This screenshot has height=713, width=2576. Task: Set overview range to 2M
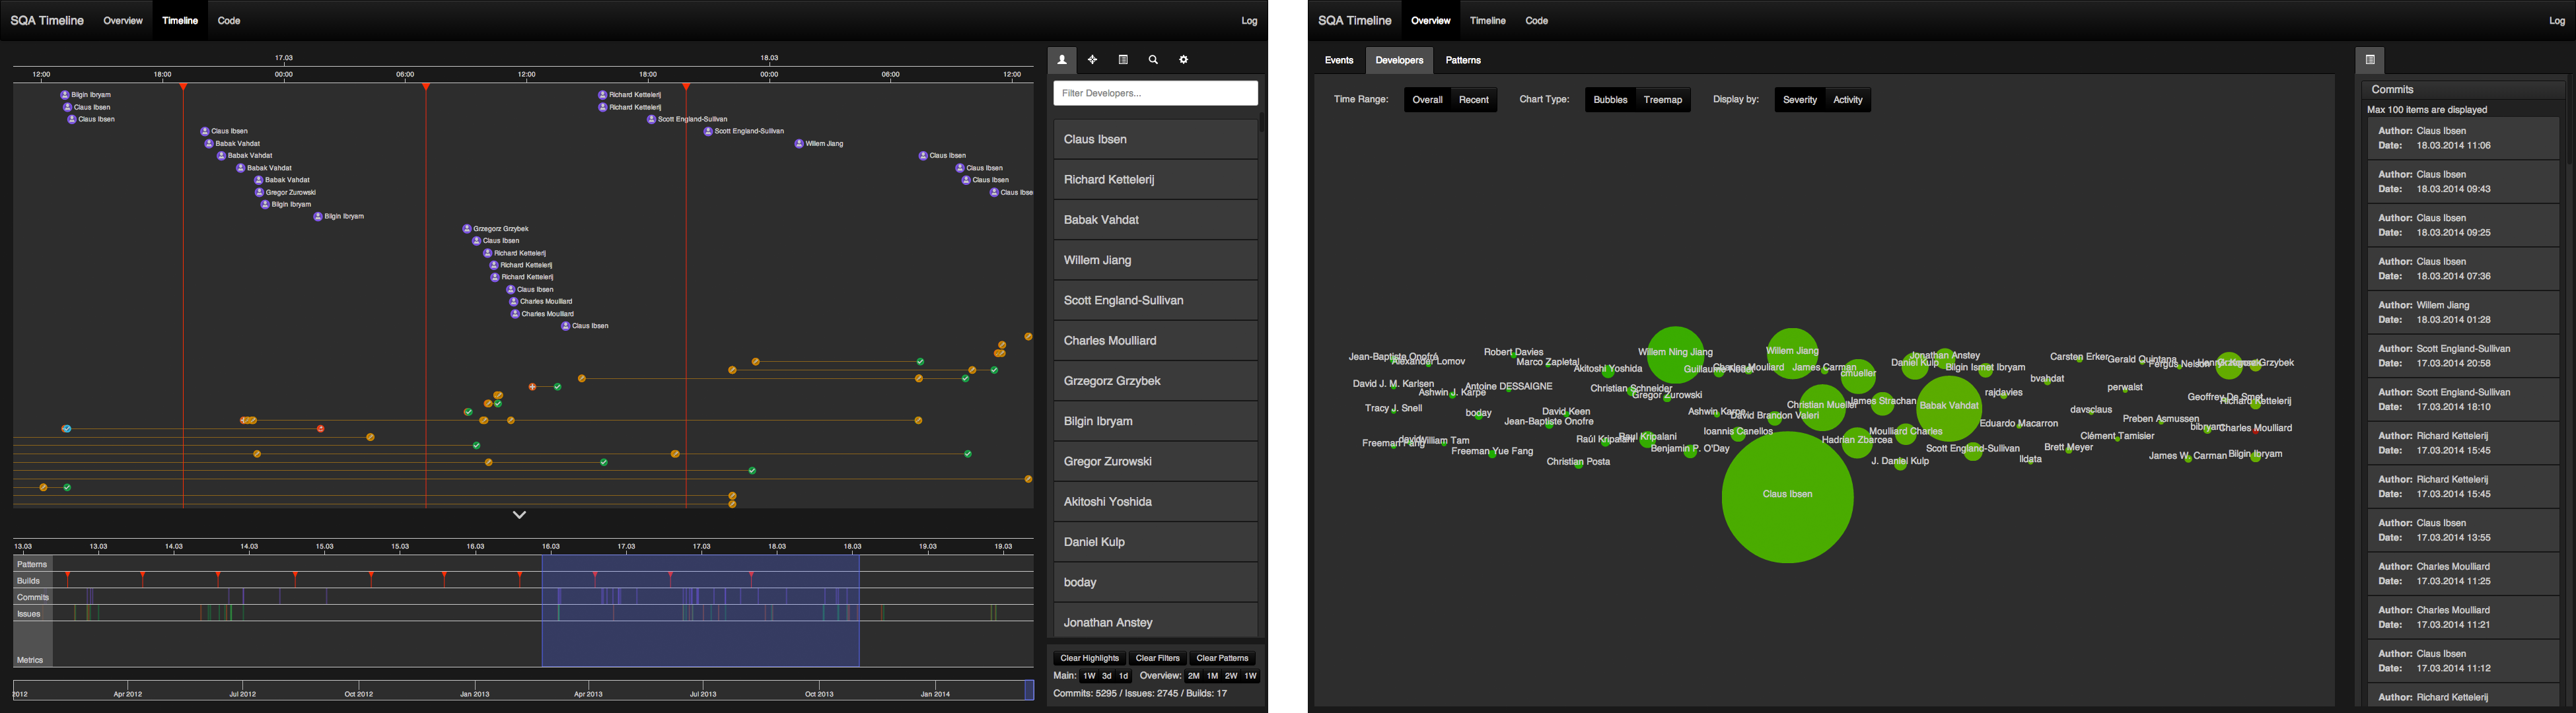tap(1193, 676)
